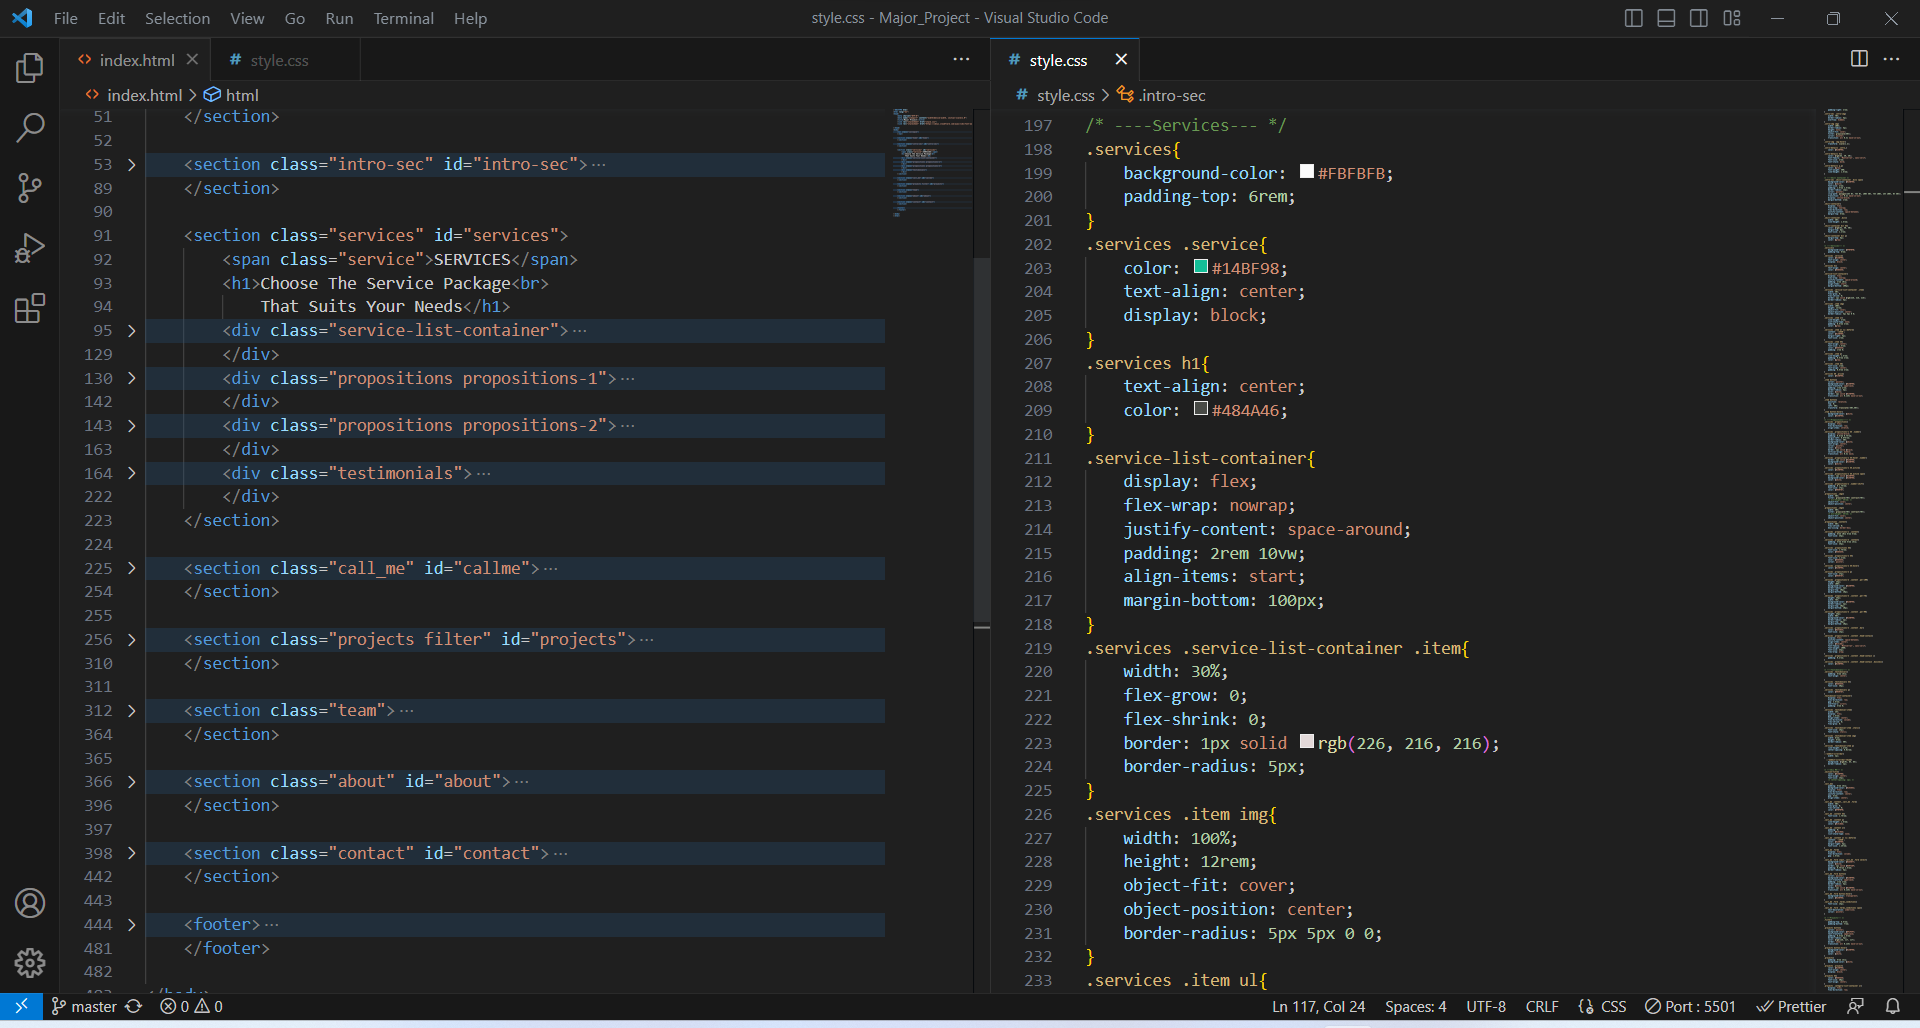Open the Search sidebar icon
This screenshot has height=1028, width=1920.
tap(29, 128)
